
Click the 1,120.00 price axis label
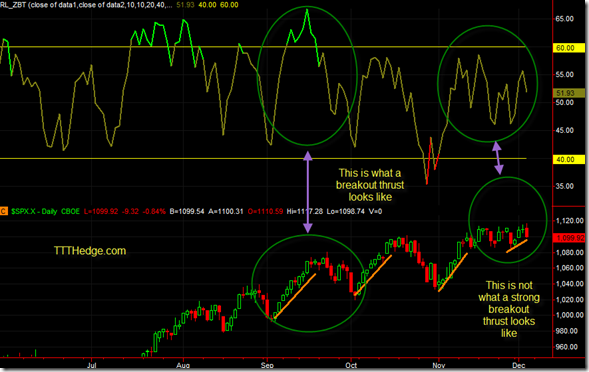(570, 221)
